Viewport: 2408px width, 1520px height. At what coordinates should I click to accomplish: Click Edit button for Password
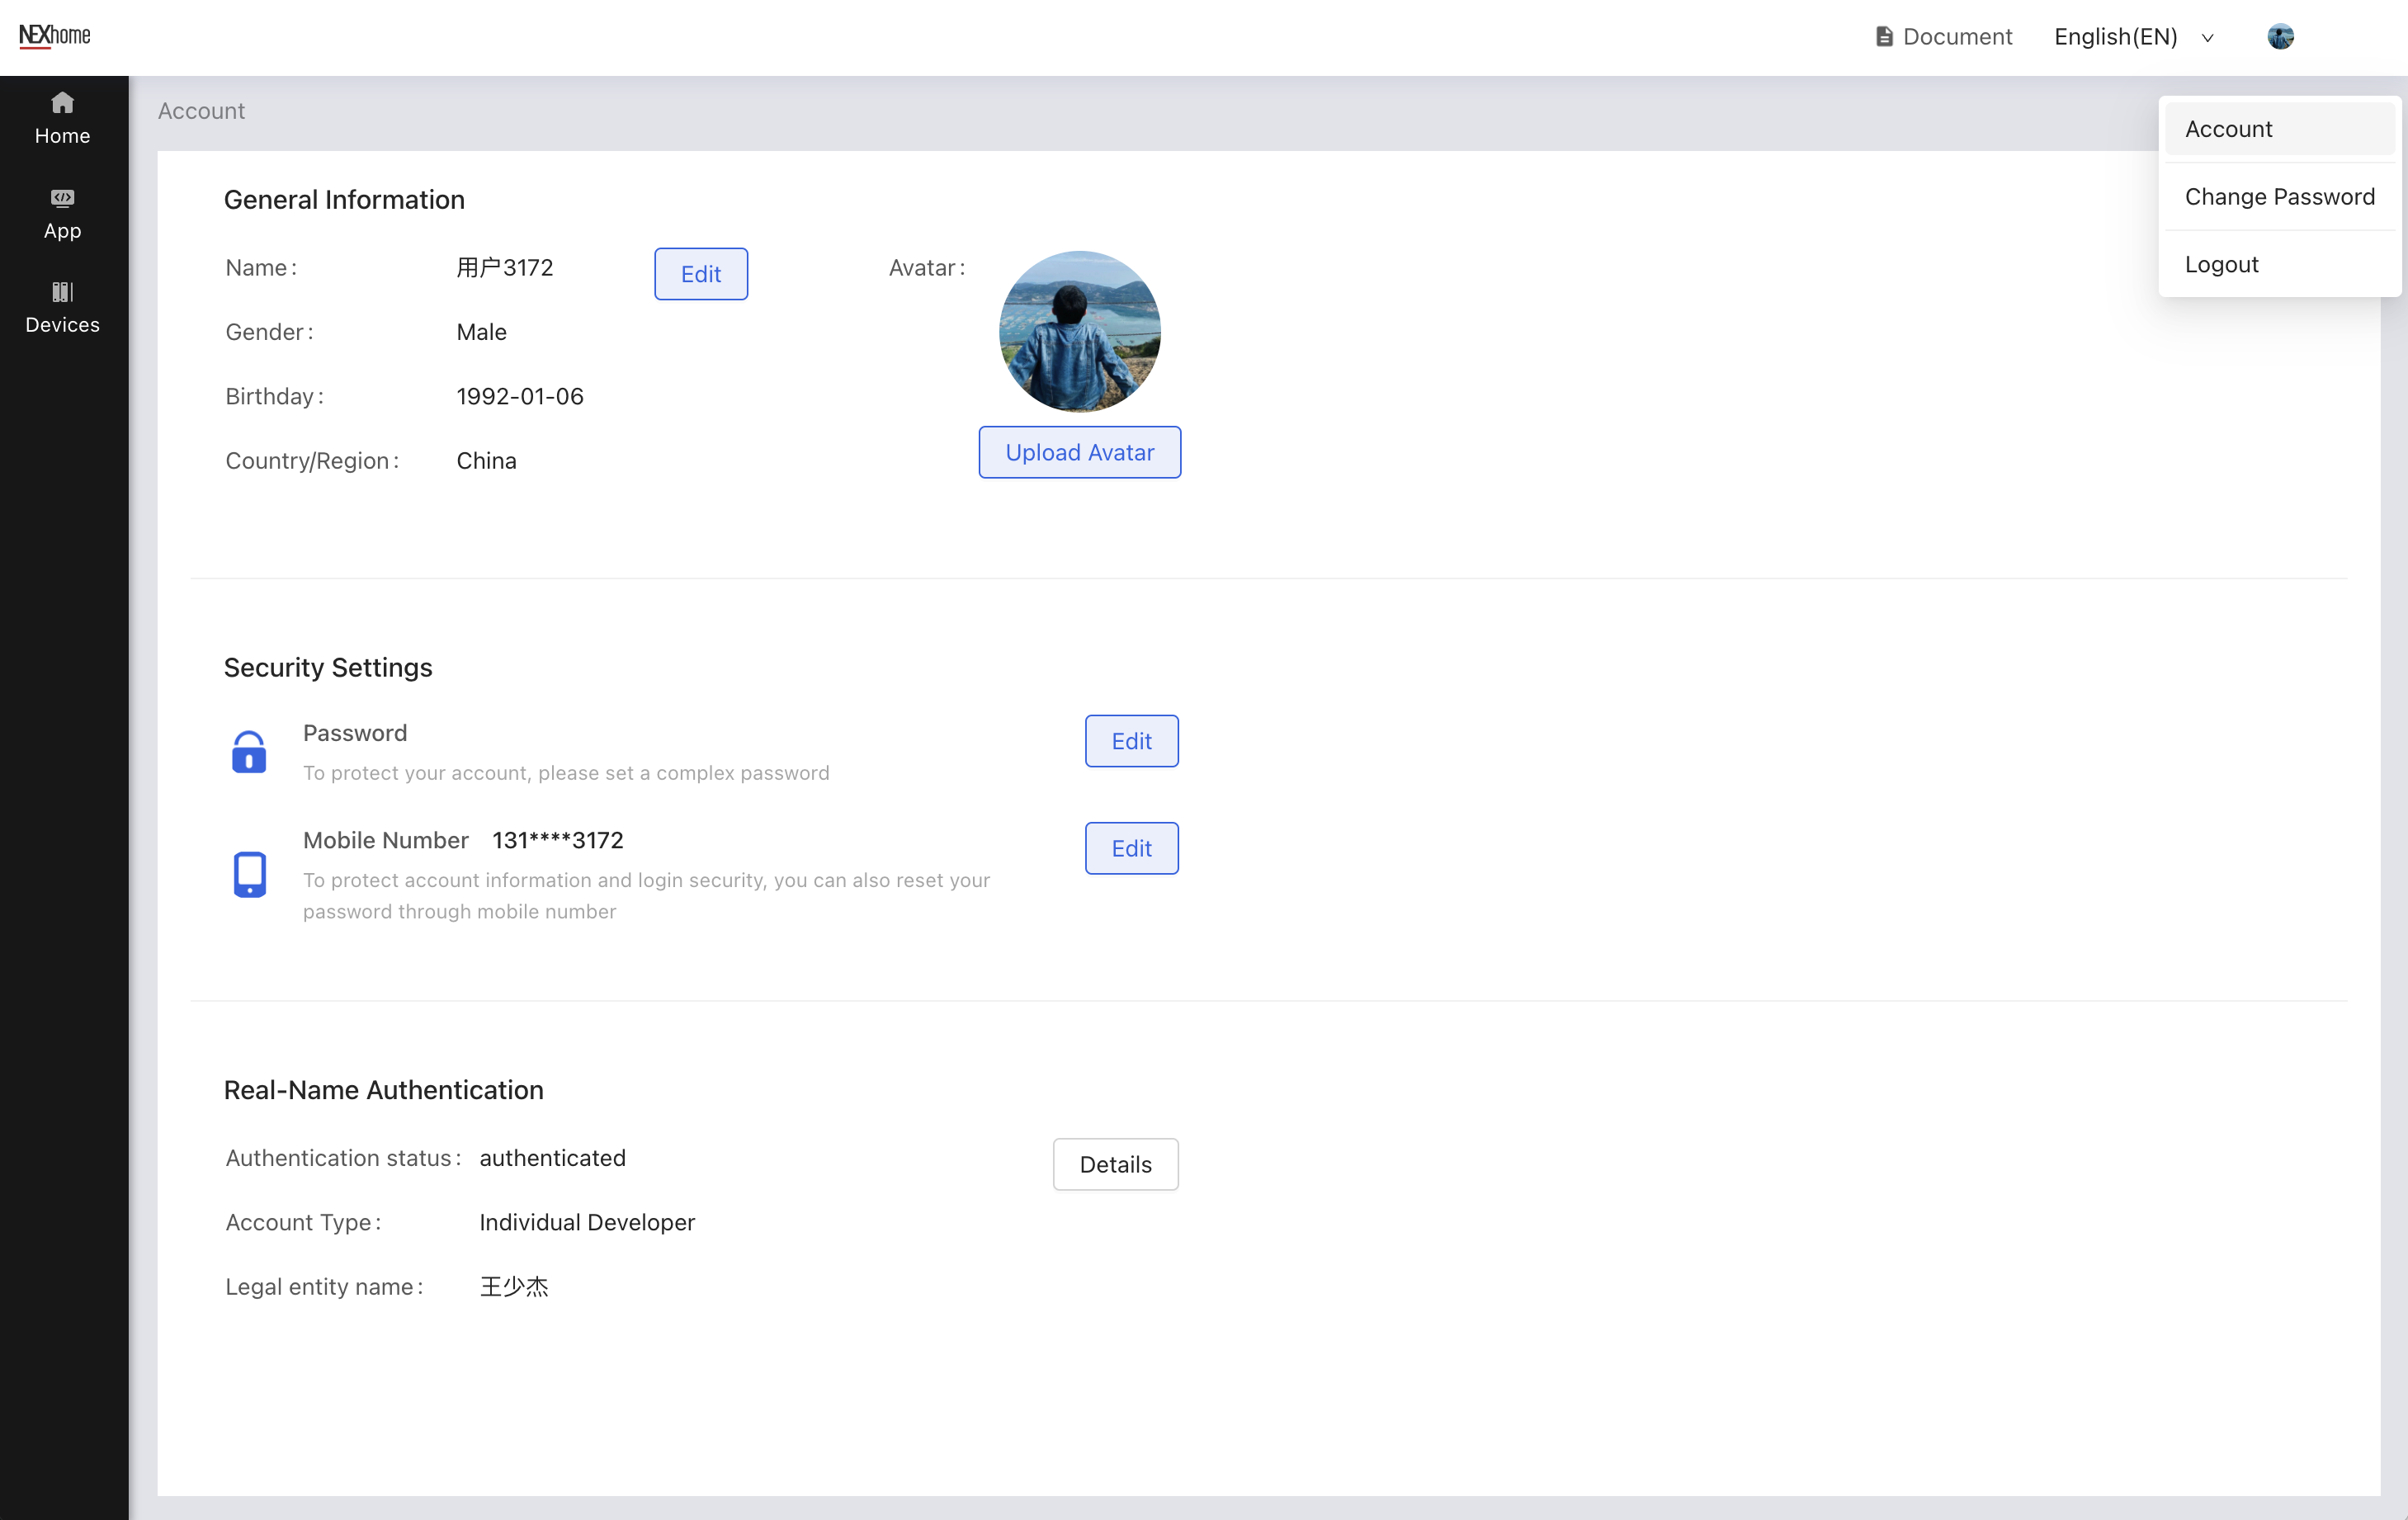(x=1131, y=741)
